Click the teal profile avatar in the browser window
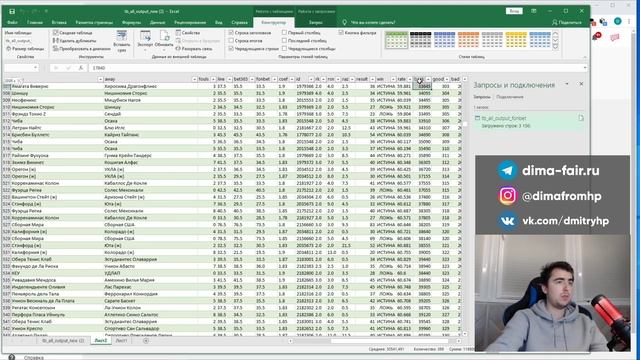640x360 pixels. pyautogui.click(x=618, y=21)
